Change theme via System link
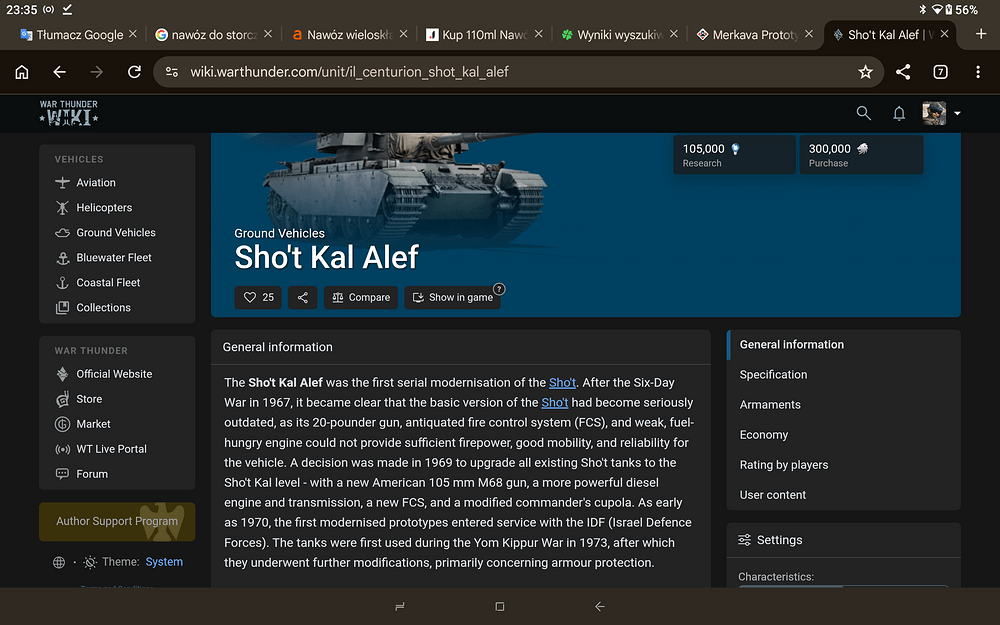Screen dimensions: 1000x625 pyautogui.click(x=164, y=562)
